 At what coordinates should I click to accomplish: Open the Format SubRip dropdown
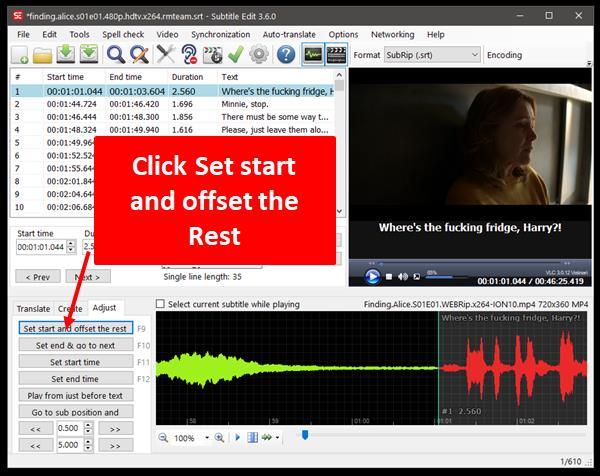tap(432, 55)
